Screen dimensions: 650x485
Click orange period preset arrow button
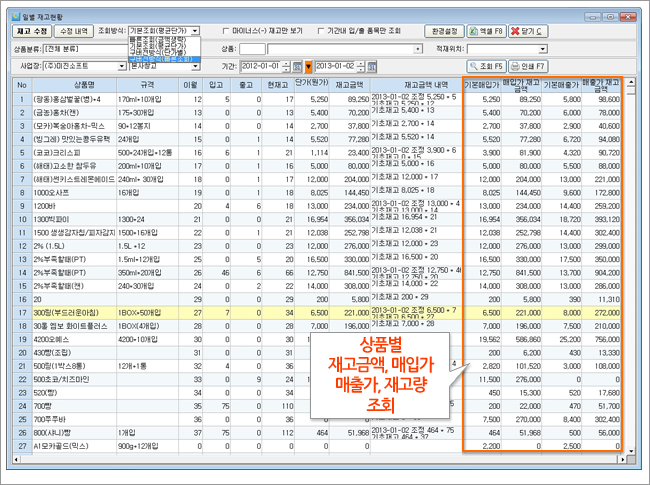(308, 66)
